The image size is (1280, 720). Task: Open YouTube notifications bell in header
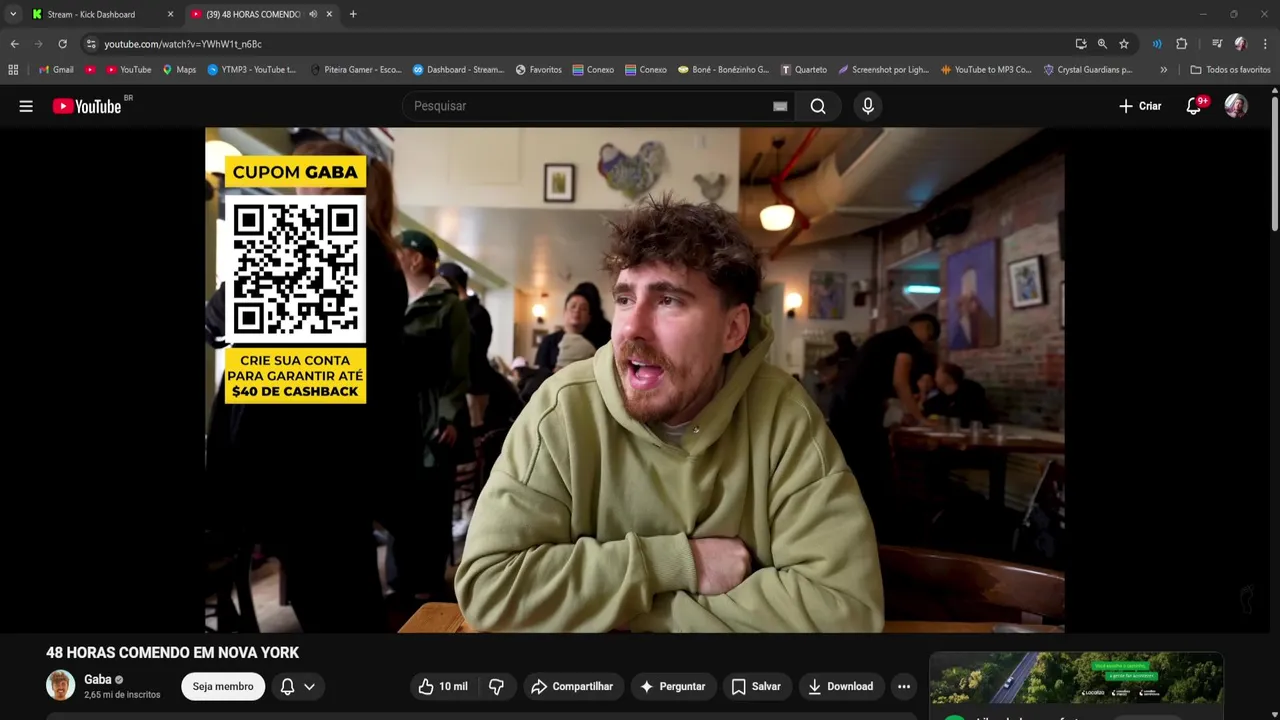pyautogui.click(x=1194, y=106)
